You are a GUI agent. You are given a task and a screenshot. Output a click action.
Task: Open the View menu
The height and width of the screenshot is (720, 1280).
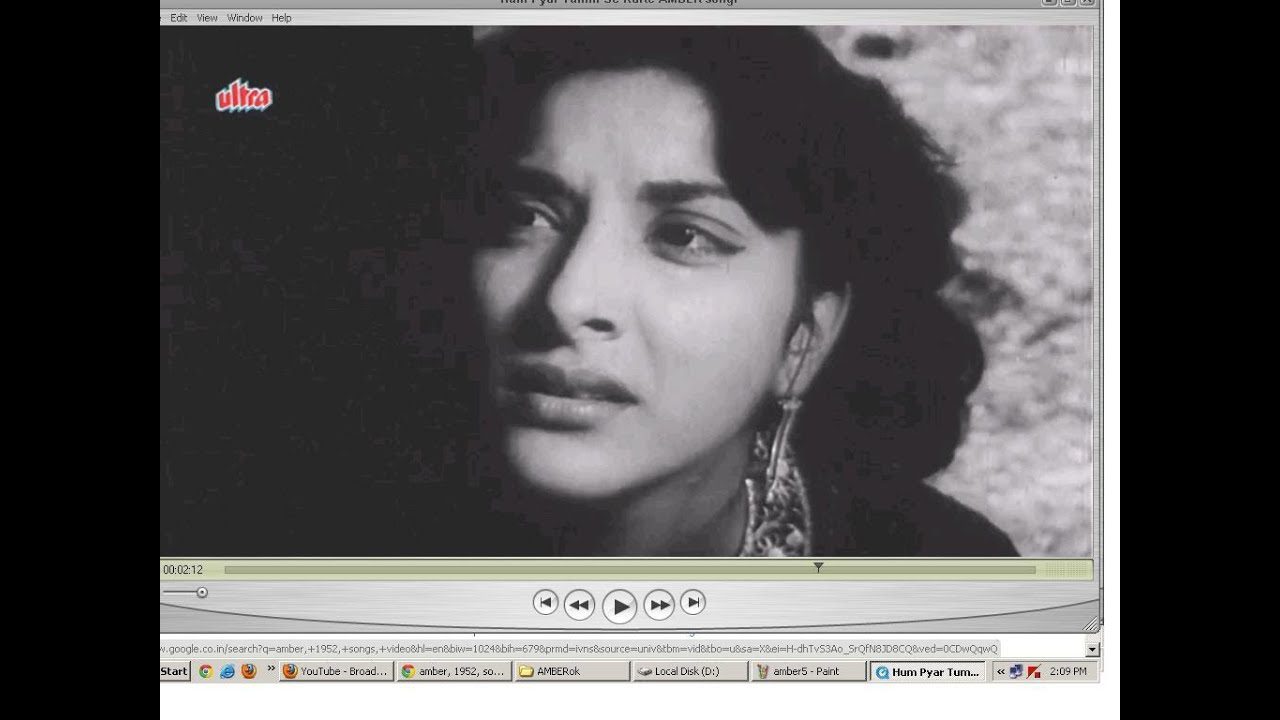click(x=207, y=18)
